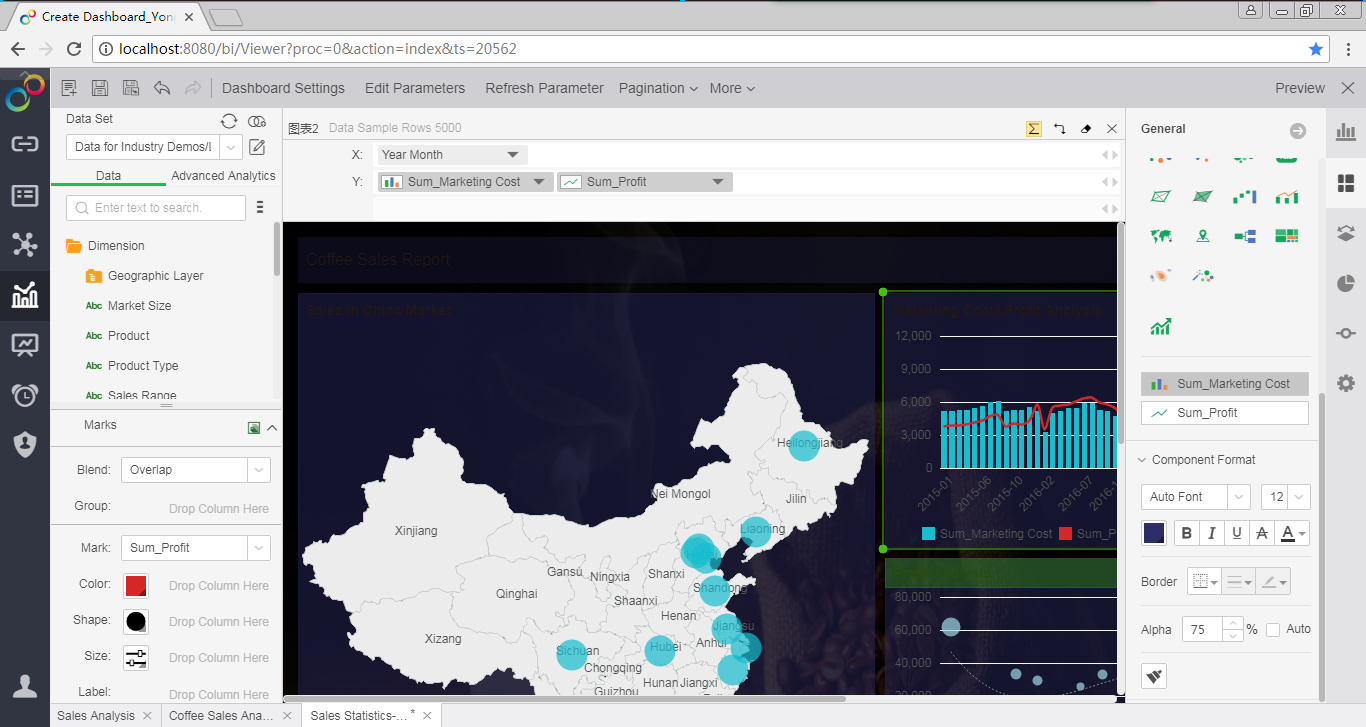Viewport: 1366px width, 727px height.
Task: Clear the chart bindings with the eraser icon
Action: pyautogui.click(x=1086, y=129)
